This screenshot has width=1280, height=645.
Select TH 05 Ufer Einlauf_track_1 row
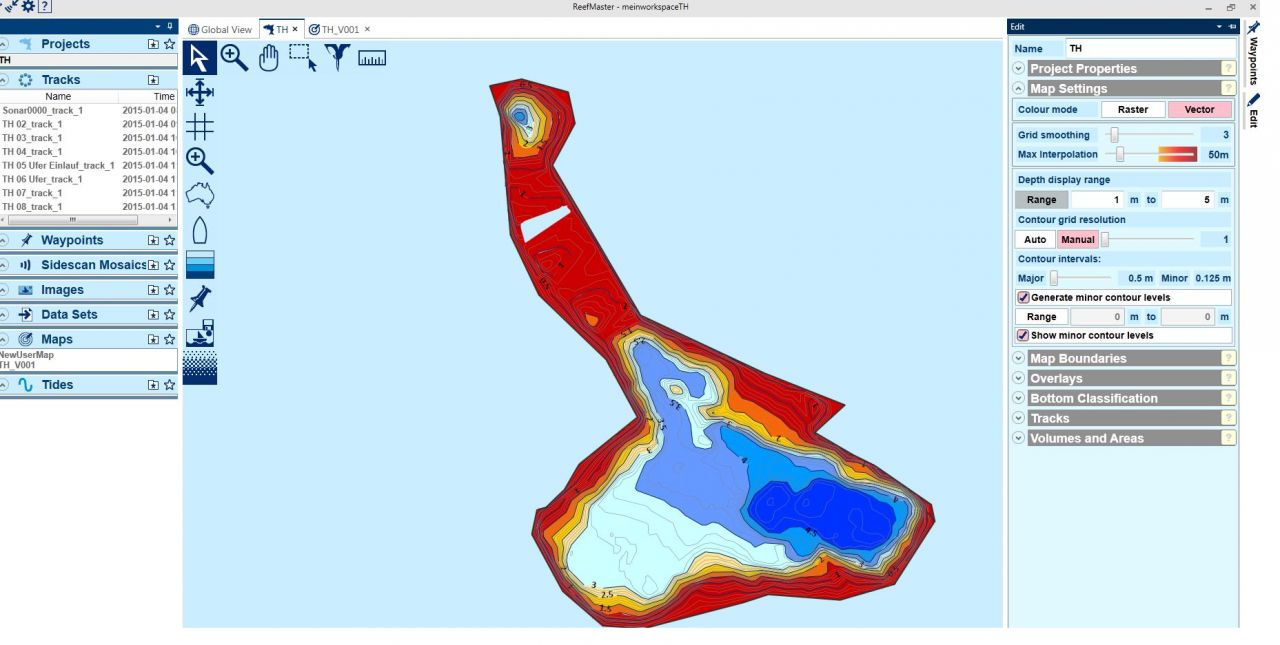pyautogui.click(x=58, y=166)
